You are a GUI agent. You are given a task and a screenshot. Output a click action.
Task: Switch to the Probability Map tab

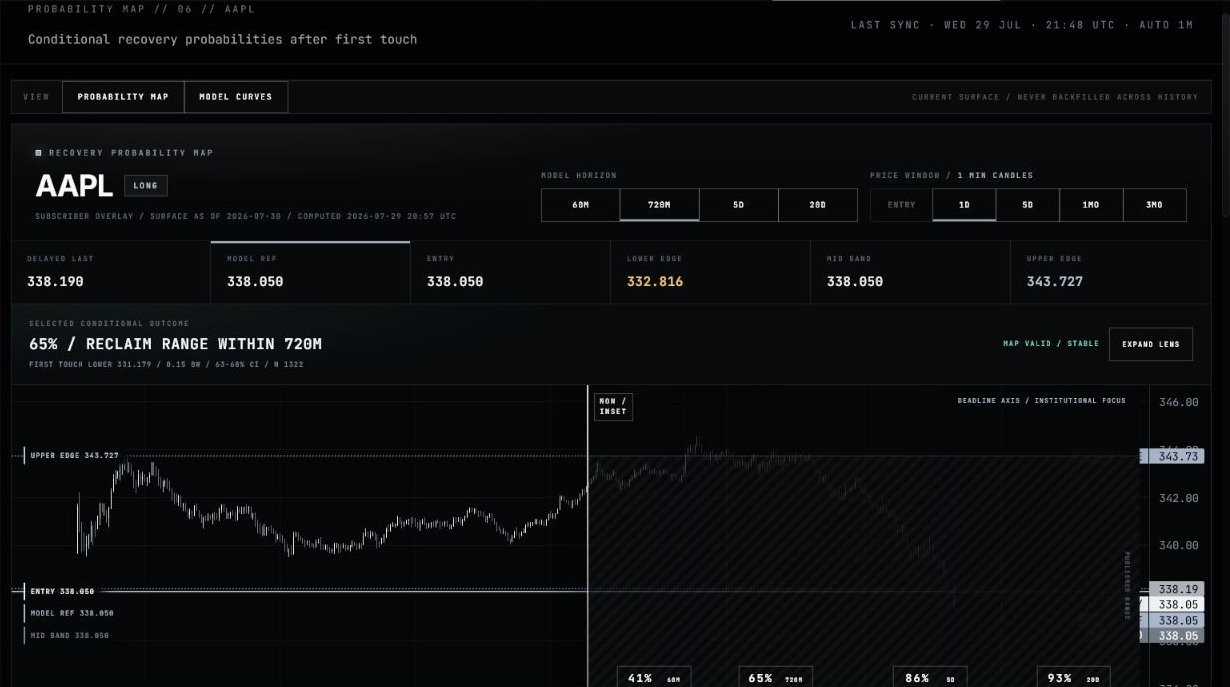point(123,97)
